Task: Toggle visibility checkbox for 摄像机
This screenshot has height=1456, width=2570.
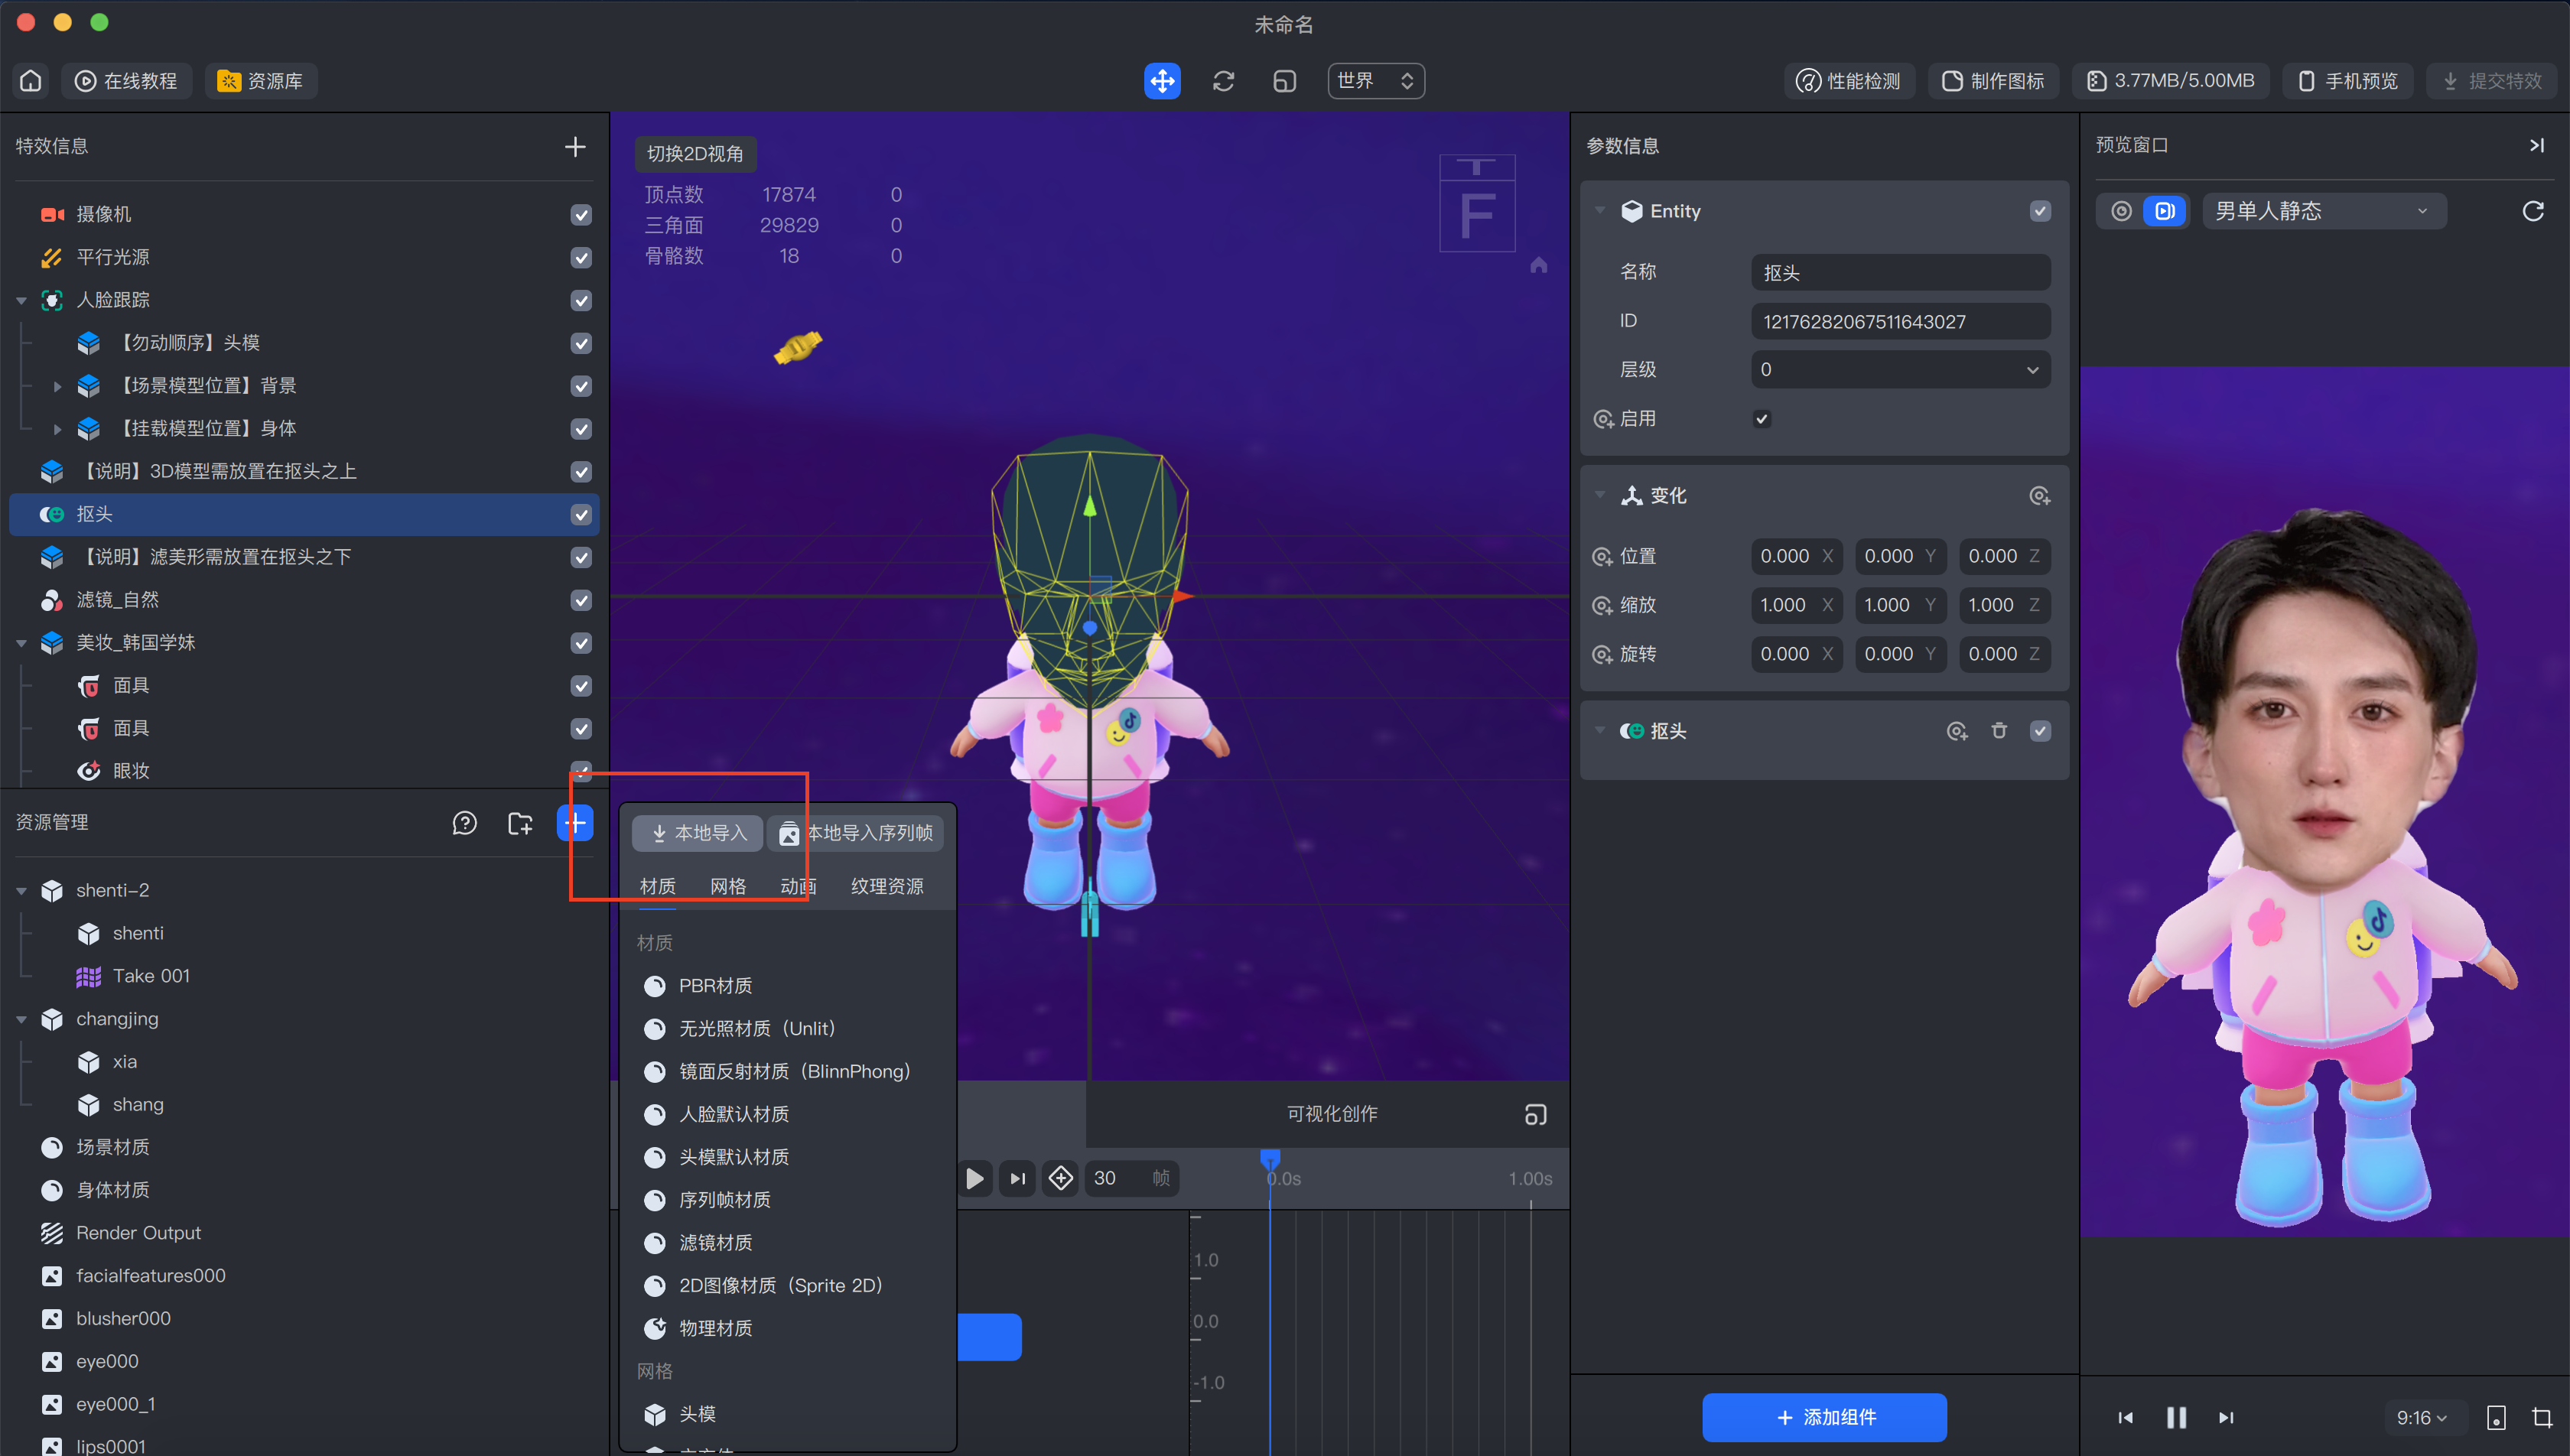Action: click(x=581, y=214)
